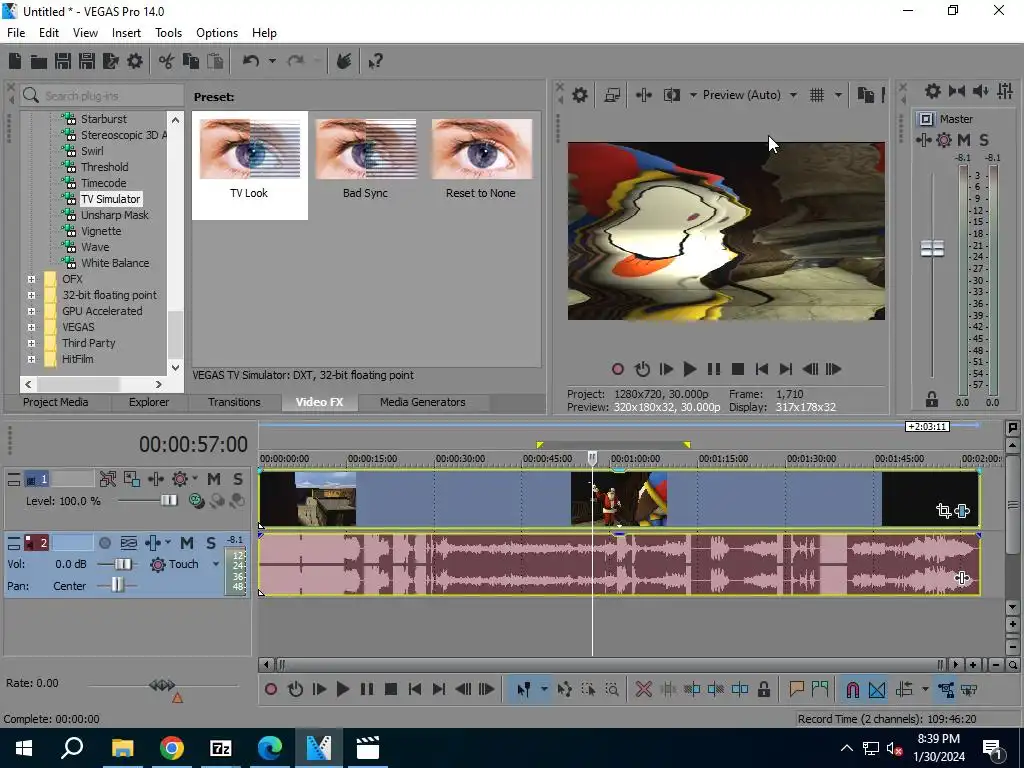Toggle Automatic Crossfades button

tap(876, 690)
